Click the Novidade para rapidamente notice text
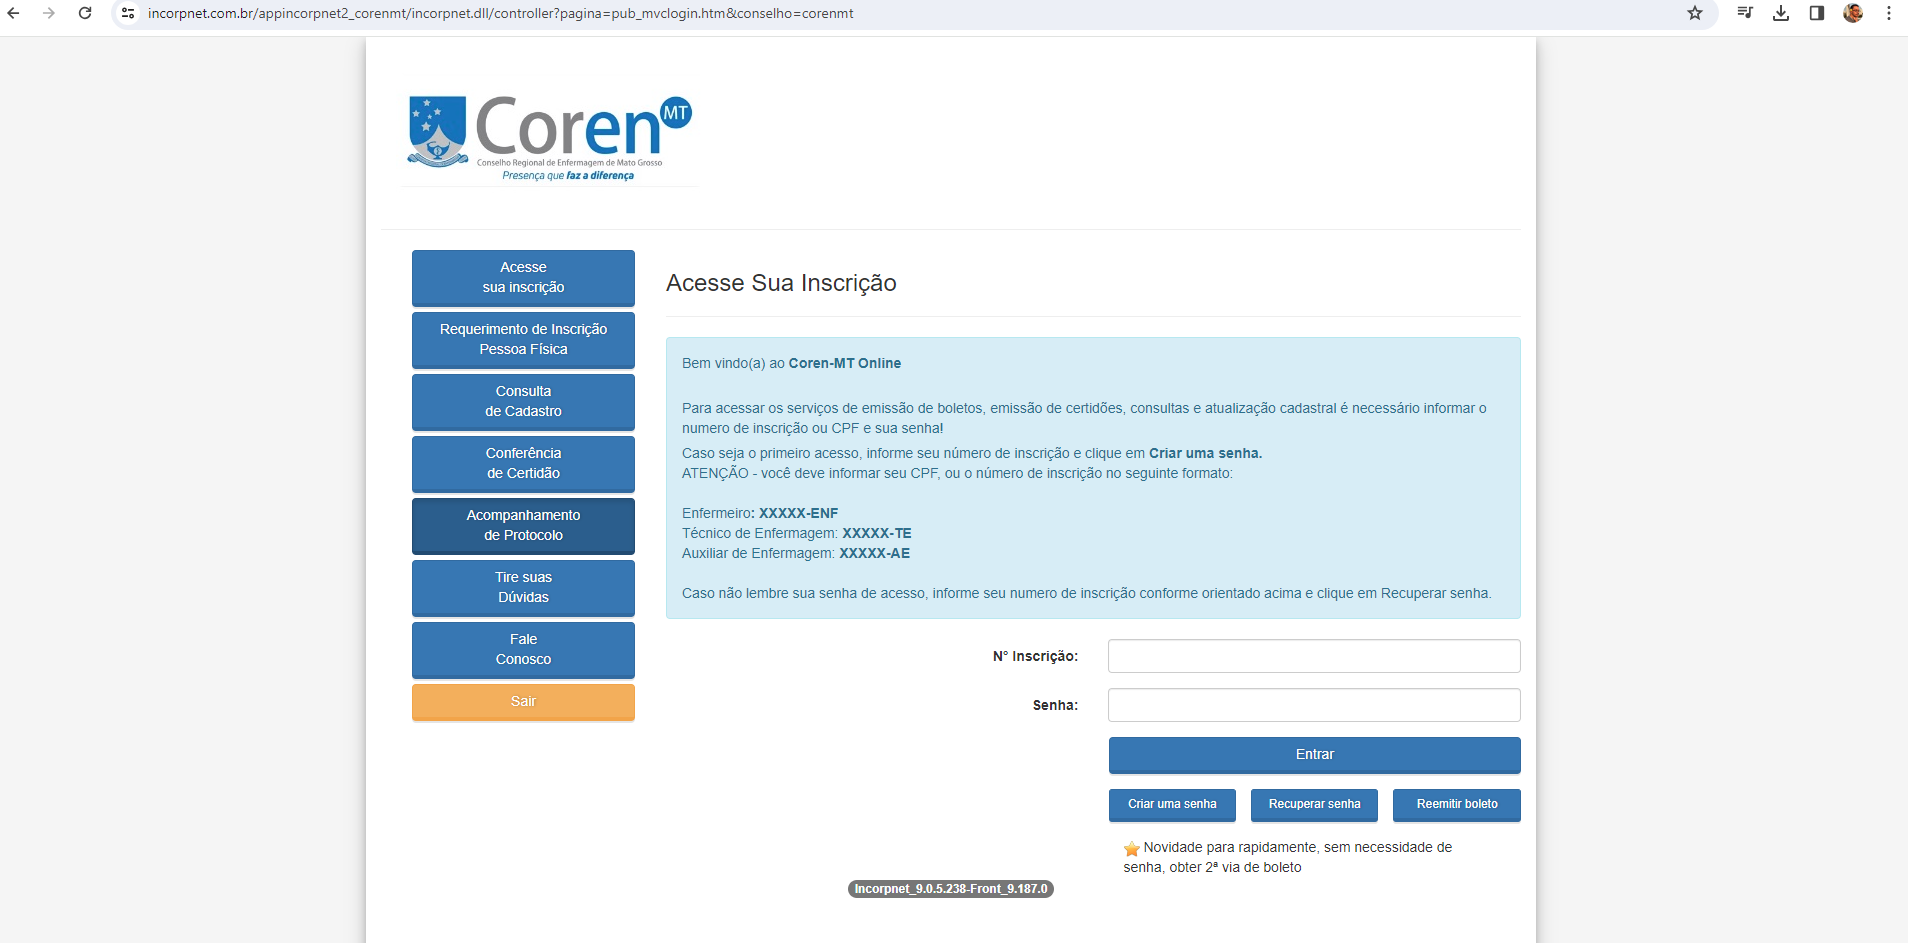 pyautogui.click(x=1288, y=857)
